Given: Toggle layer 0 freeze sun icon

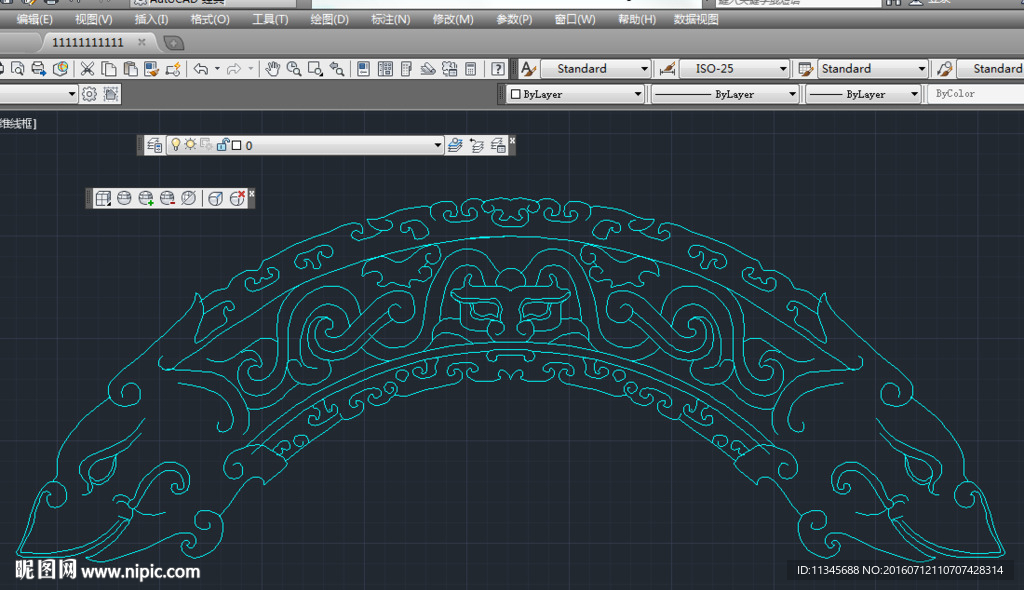Looking at the screenshot, I should 190,144.
